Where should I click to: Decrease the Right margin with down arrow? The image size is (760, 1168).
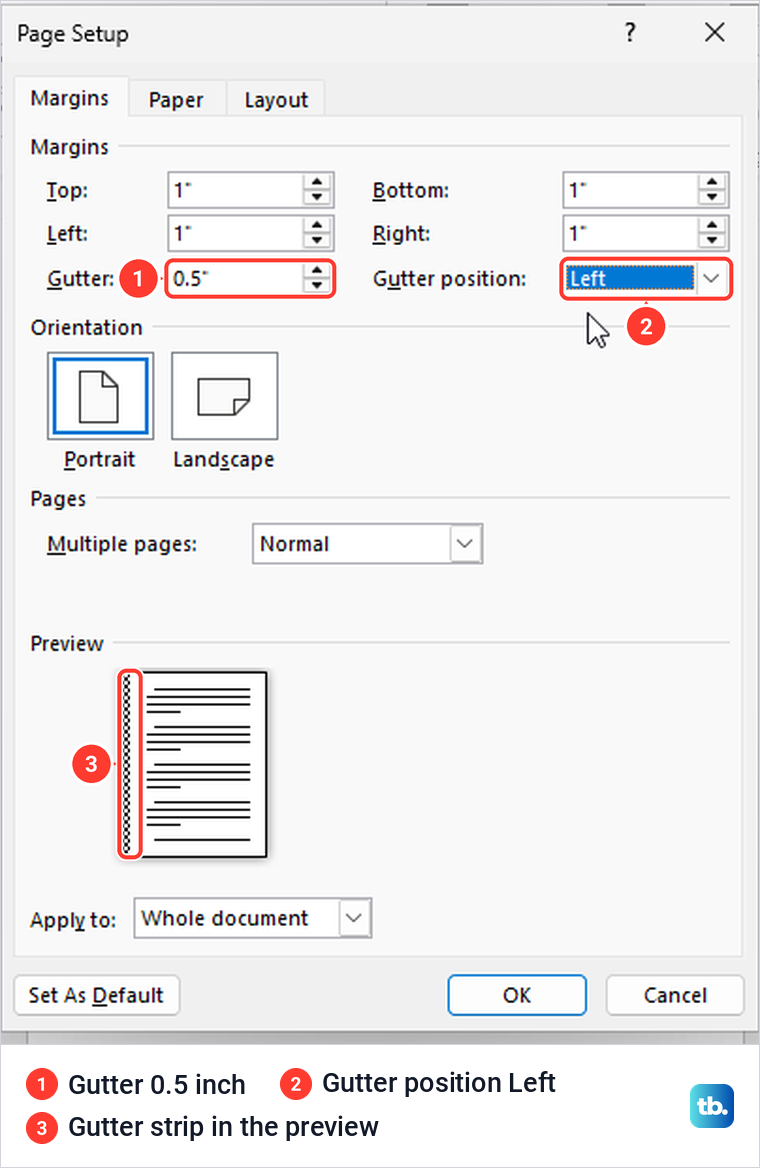coord(712,241)
